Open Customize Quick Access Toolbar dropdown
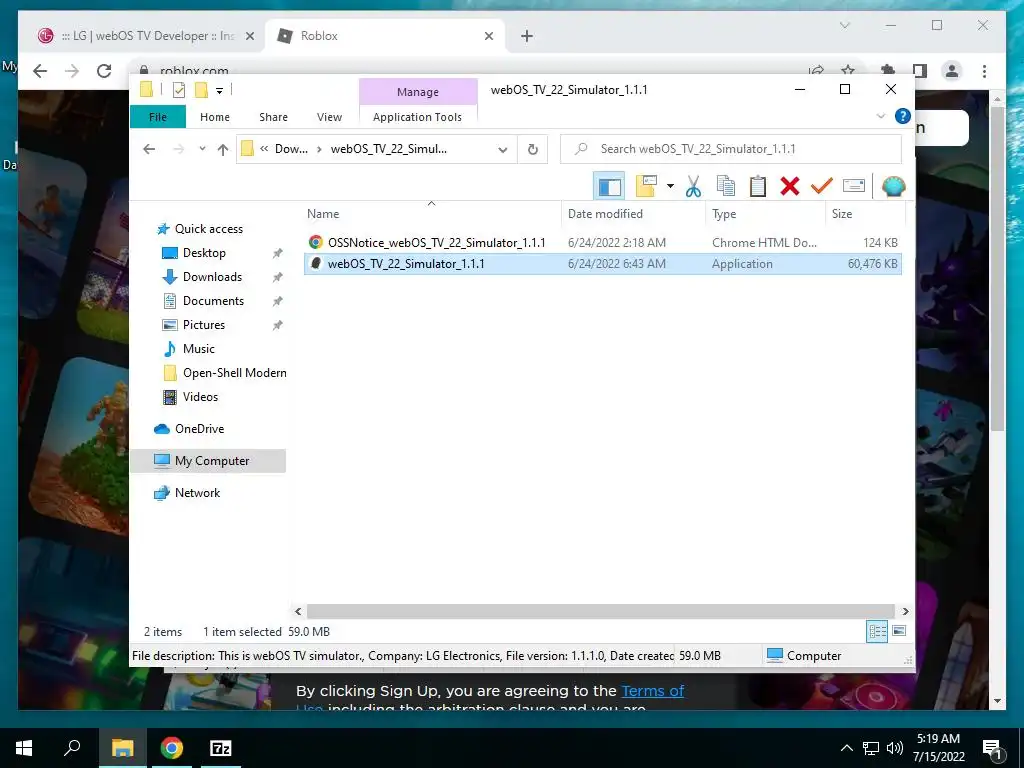Image resolution: width=1024 pixels, height=768 pixels. tap(219, 91)
